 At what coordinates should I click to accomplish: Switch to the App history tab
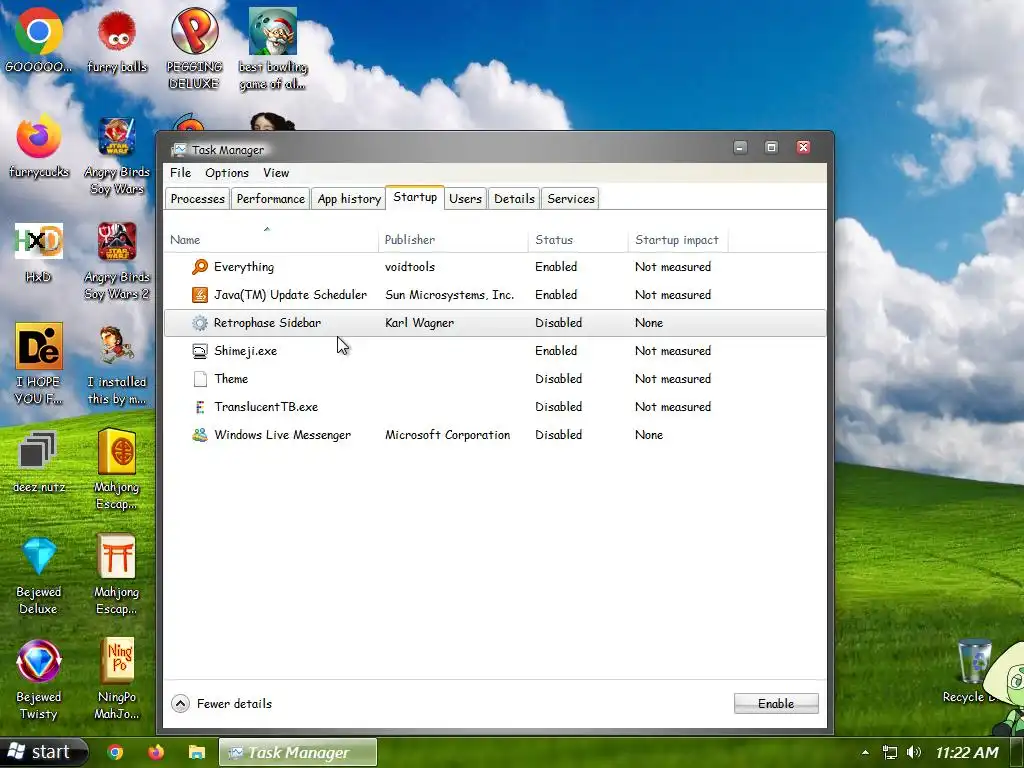(349, 199)
